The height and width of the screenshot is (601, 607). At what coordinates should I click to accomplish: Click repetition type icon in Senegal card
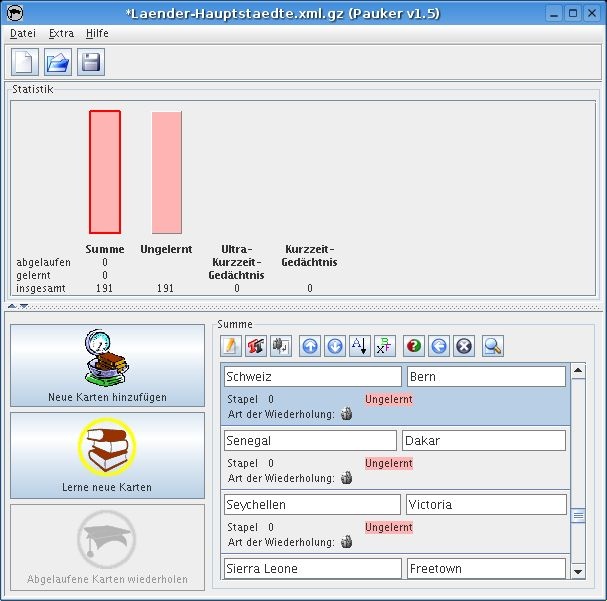coord(346,478)
